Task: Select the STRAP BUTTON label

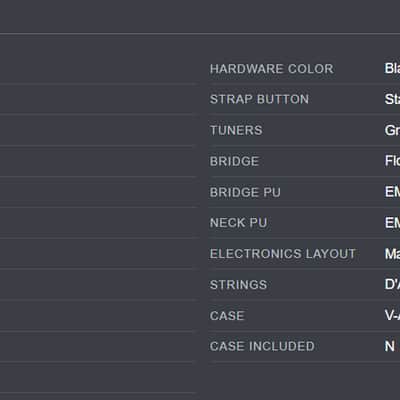Action: pyautogui.click(x=259, y=99)
